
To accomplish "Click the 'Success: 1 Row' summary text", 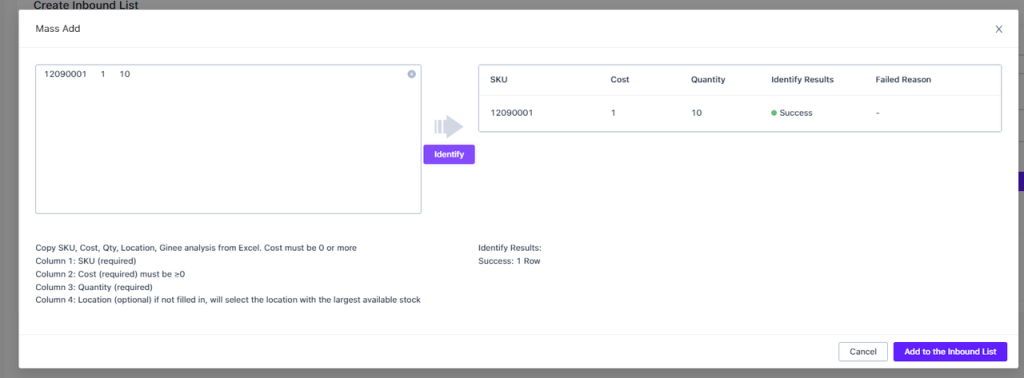I will click(509, 261).
